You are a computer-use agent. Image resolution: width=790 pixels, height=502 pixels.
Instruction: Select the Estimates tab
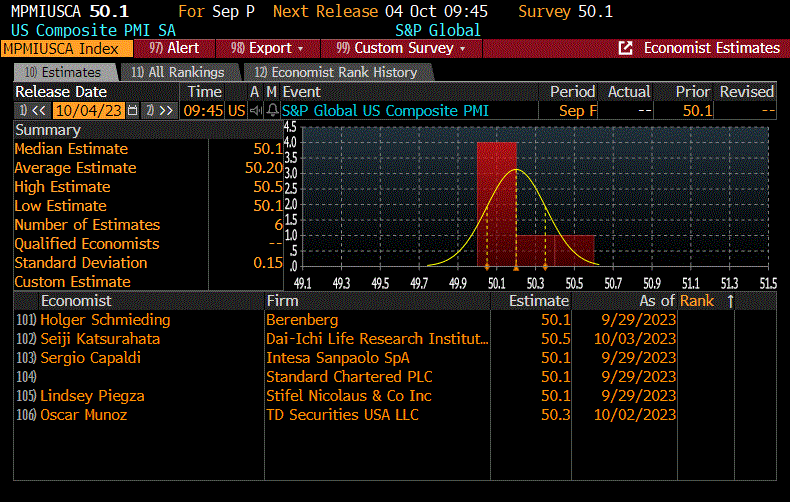coord(63,73)
